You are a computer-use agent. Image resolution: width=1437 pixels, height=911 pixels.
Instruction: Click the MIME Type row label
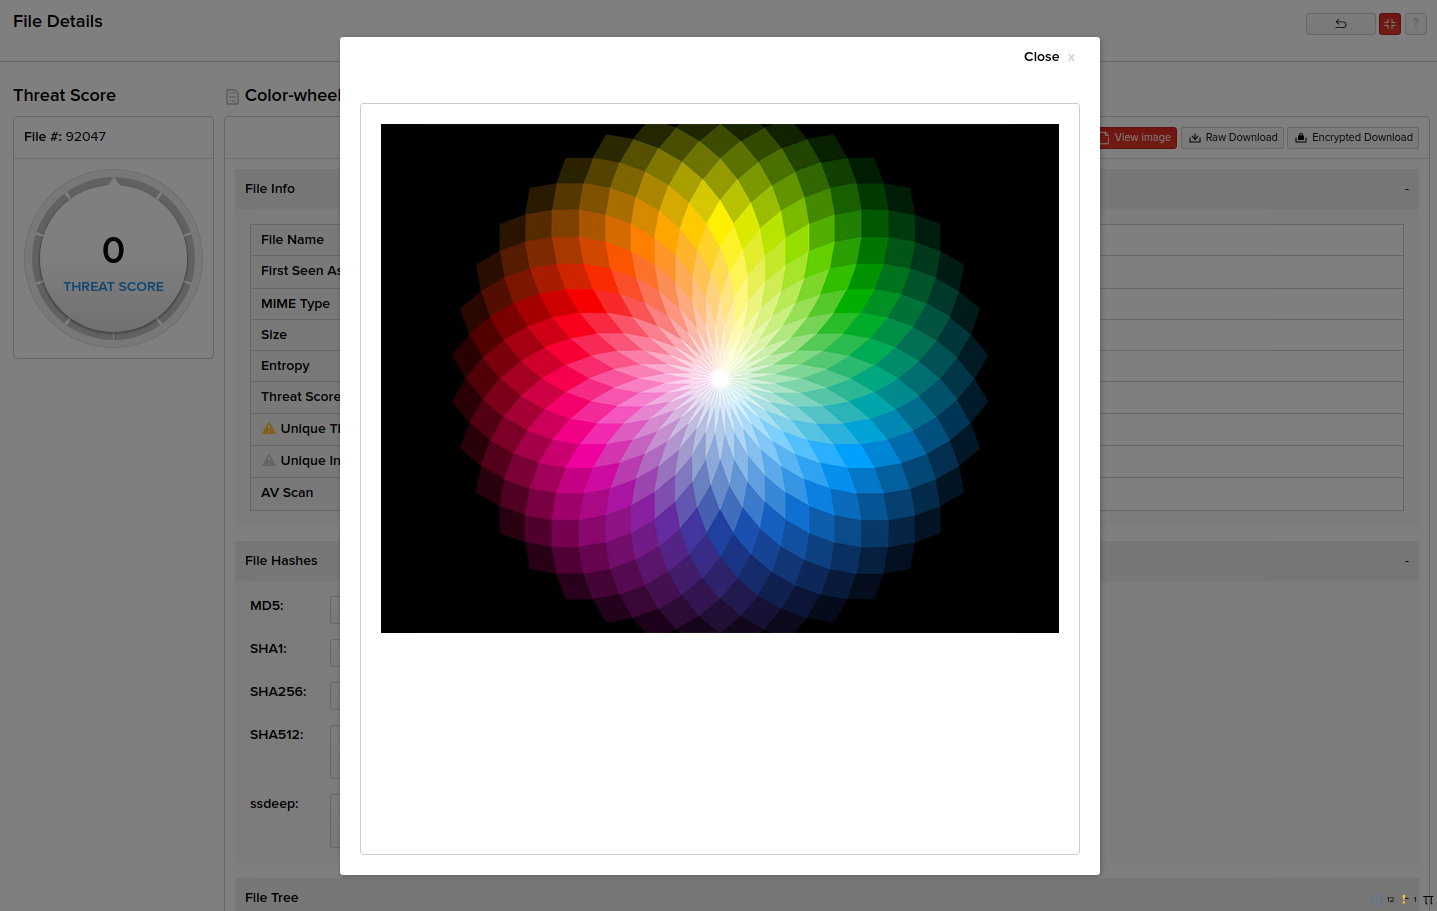295,304
